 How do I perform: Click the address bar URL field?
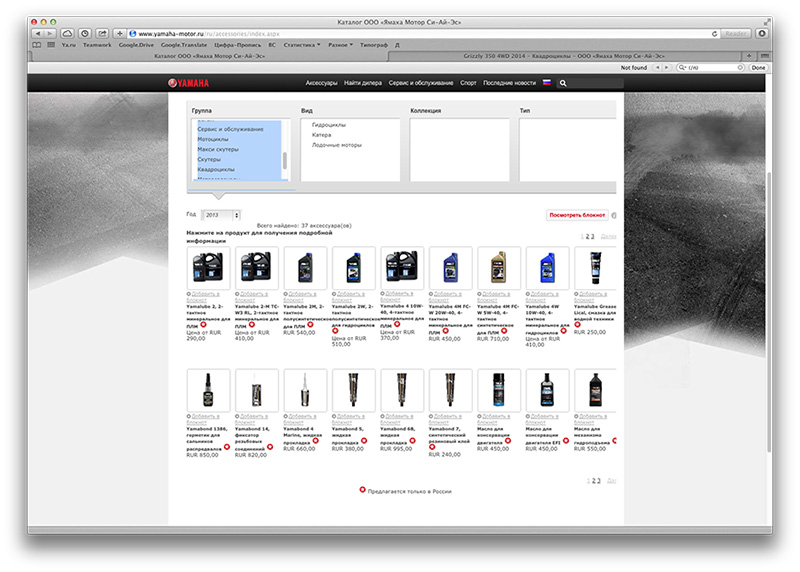coord(418,34)
